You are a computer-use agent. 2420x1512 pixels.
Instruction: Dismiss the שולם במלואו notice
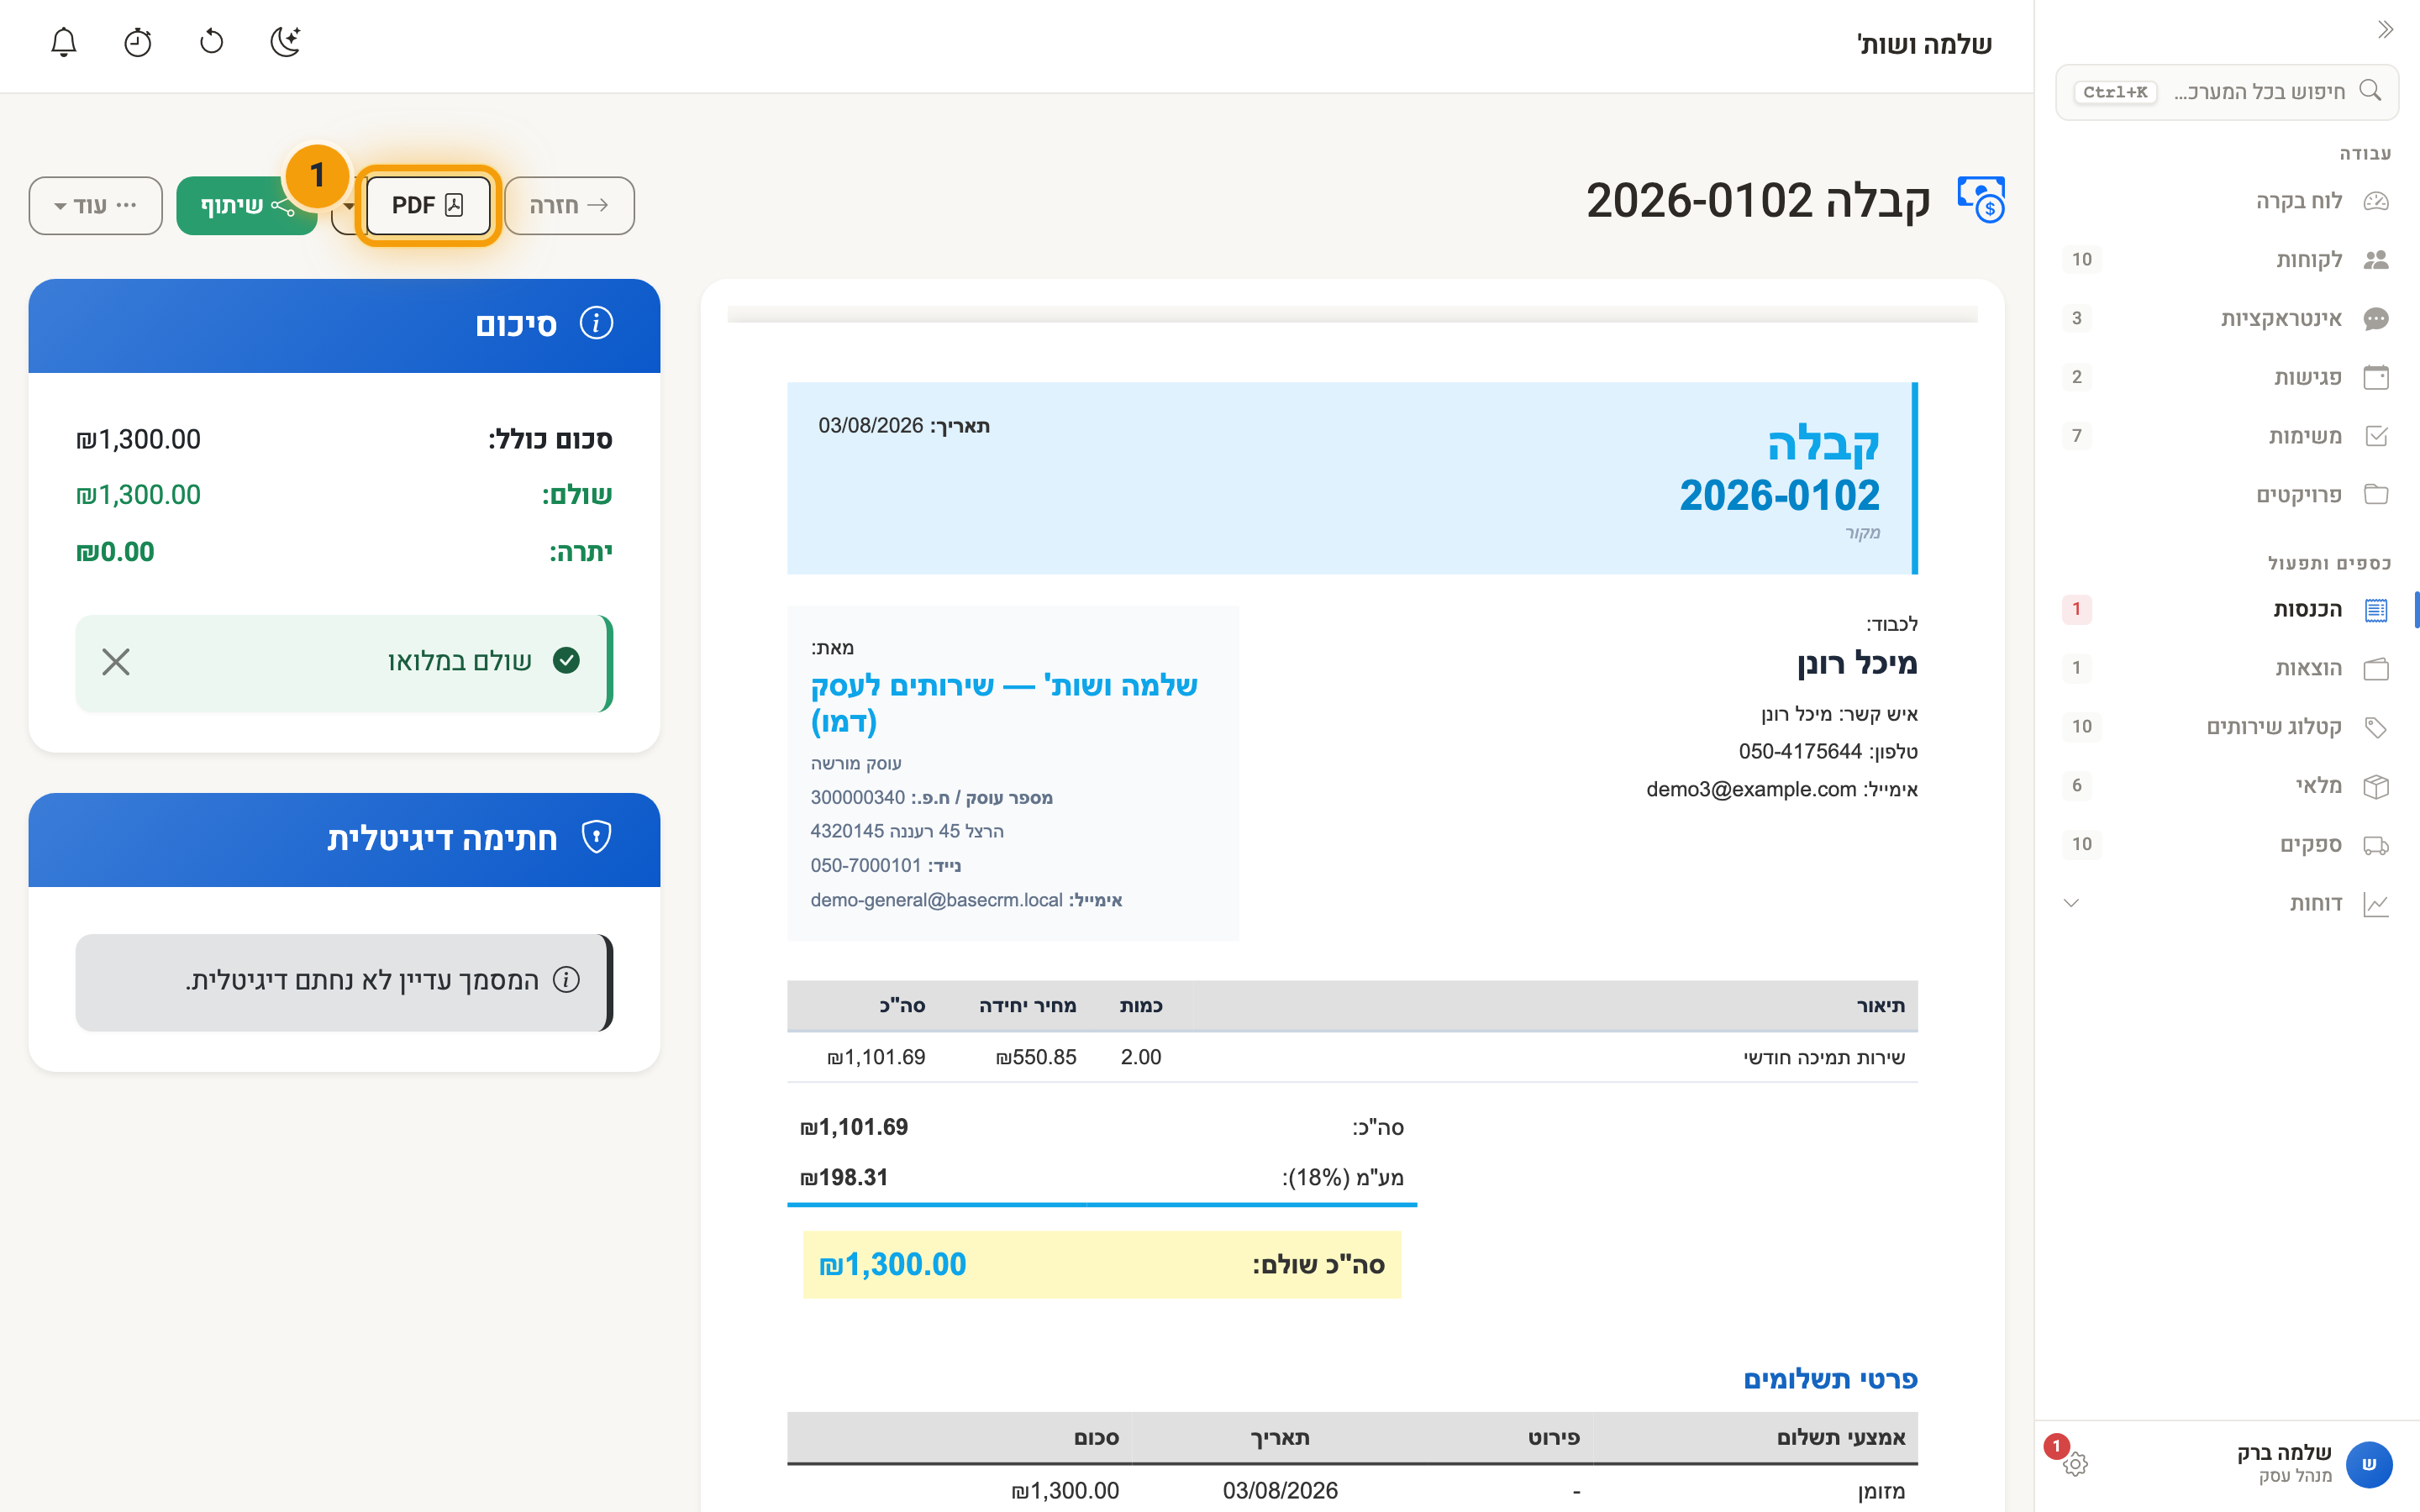coord(116,662)
